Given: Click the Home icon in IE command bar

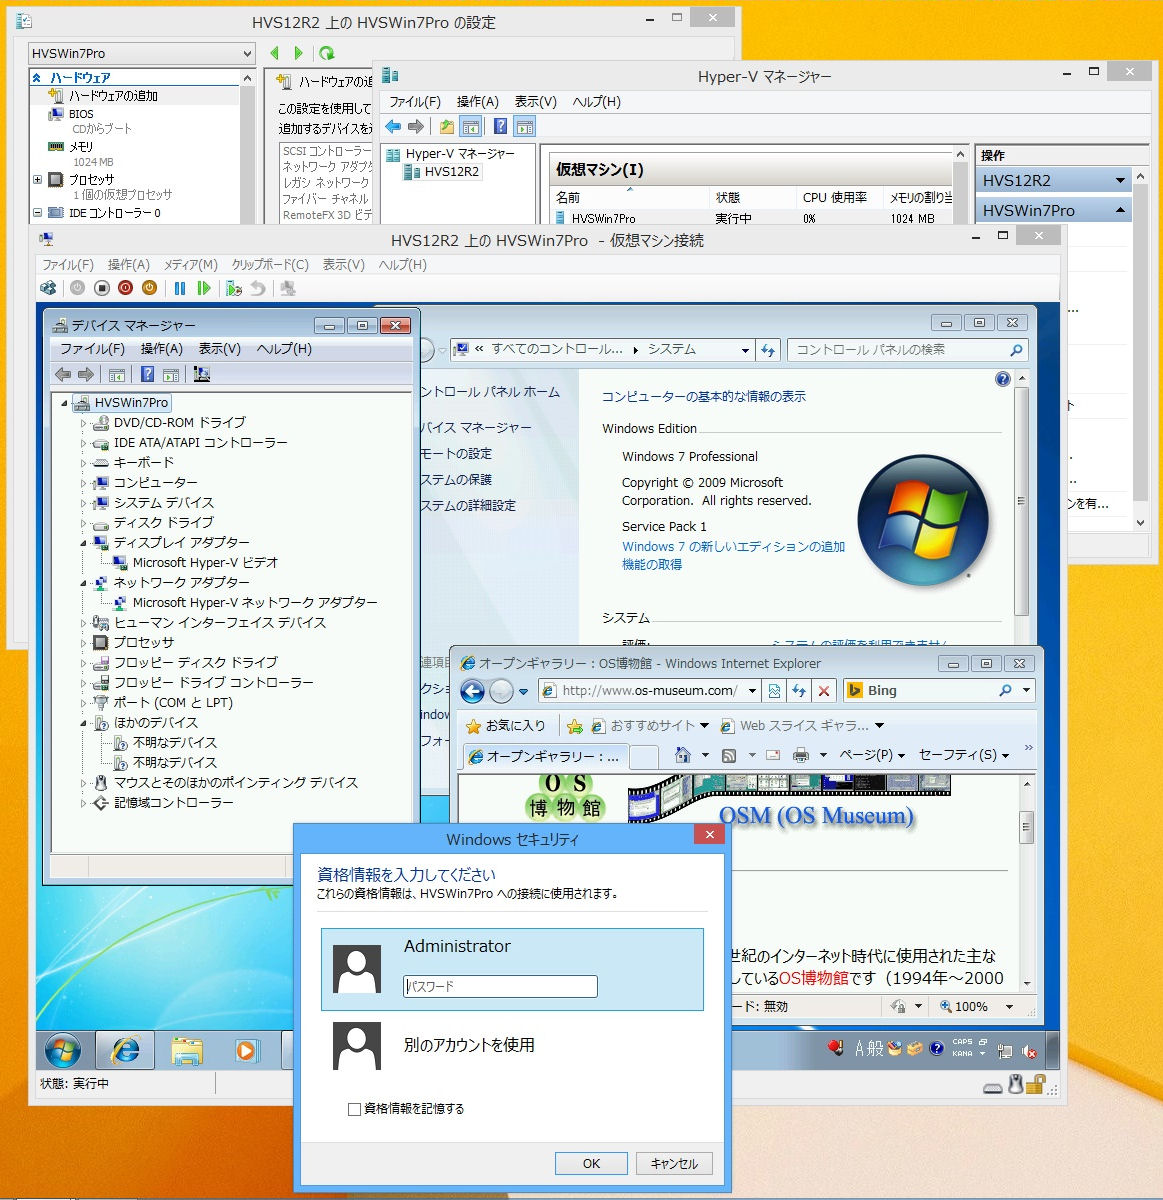Looking at the screenshot, I should pyautogui.click(x=682, y=755).
